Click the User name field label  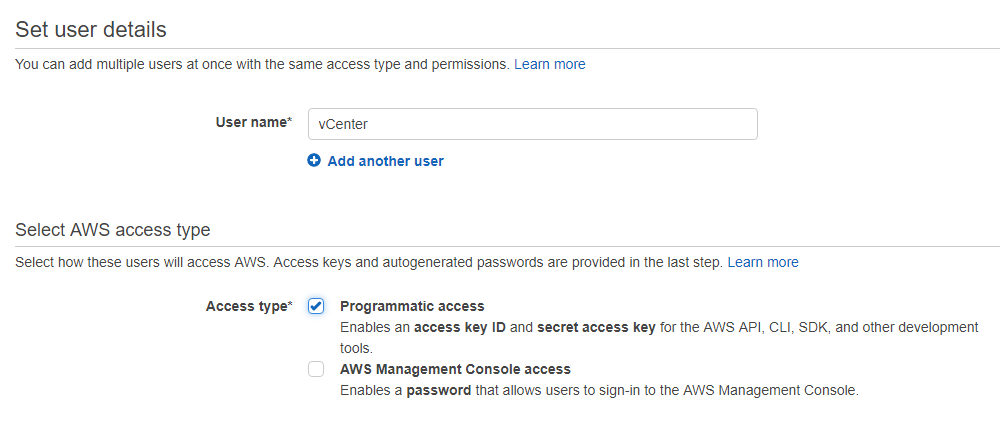[254, 122]
